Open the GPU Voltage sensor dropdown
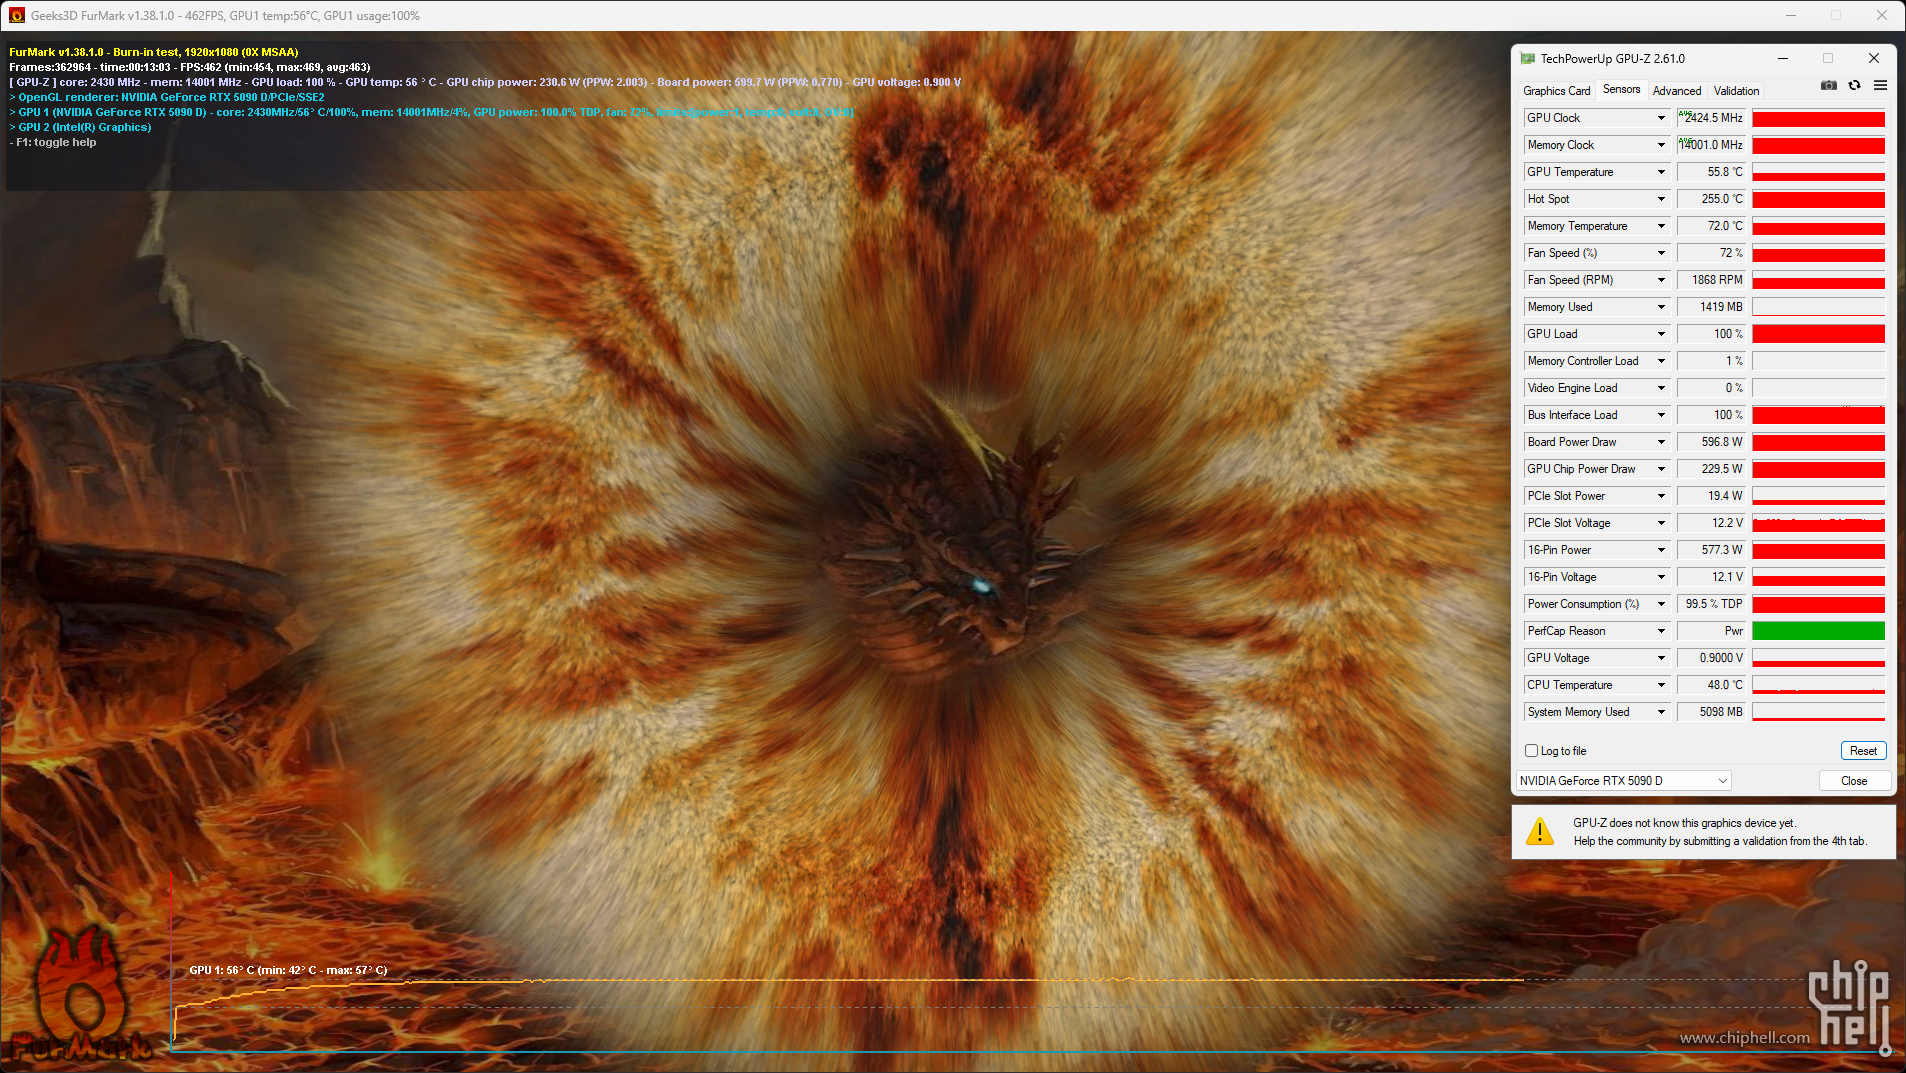The width and height of the screenshot is (1906, 1073). click(x=1661, y=658)
